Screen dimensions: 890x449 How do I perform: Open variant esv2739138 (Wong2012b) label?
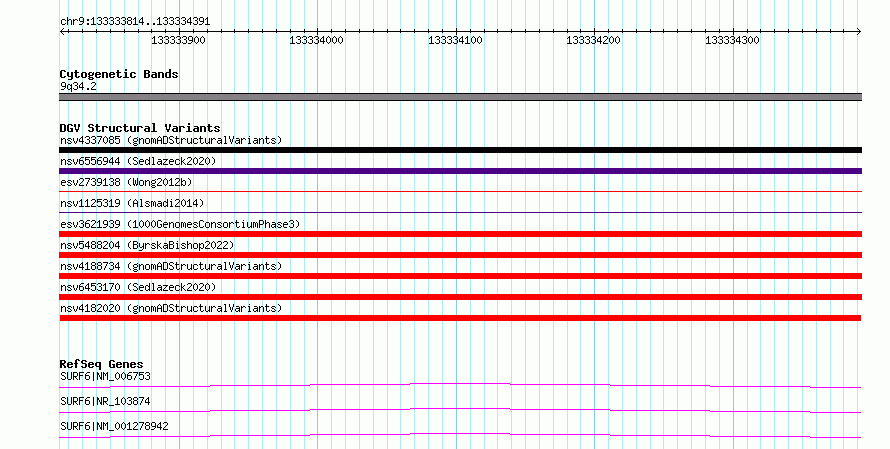click(126, 182)
